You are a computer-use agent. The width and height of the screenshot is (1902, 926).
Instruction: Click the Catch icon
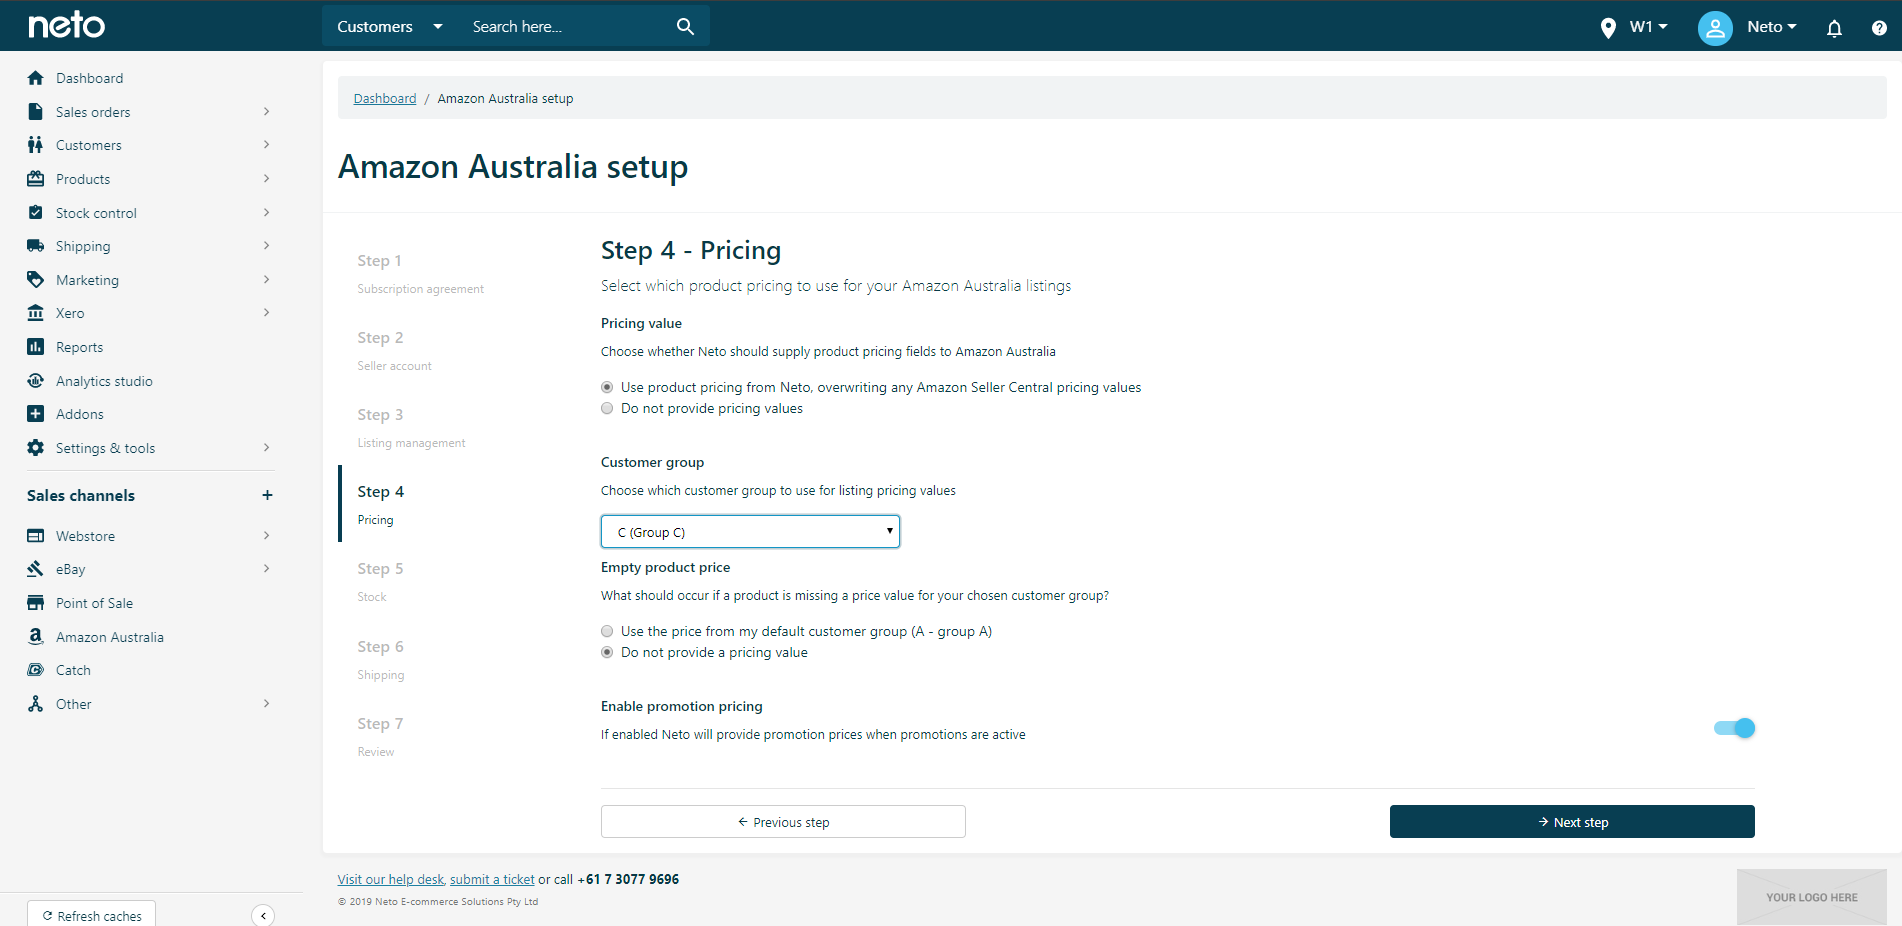[x=36, y=670]
